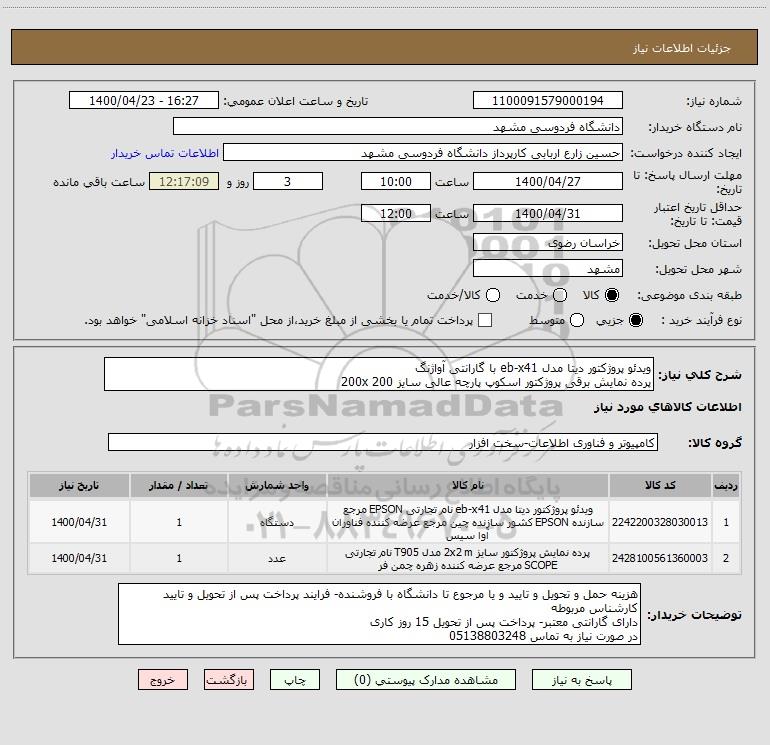Select the کالا radio button
This screenshot has width=770, height=745.
[612, 295]
